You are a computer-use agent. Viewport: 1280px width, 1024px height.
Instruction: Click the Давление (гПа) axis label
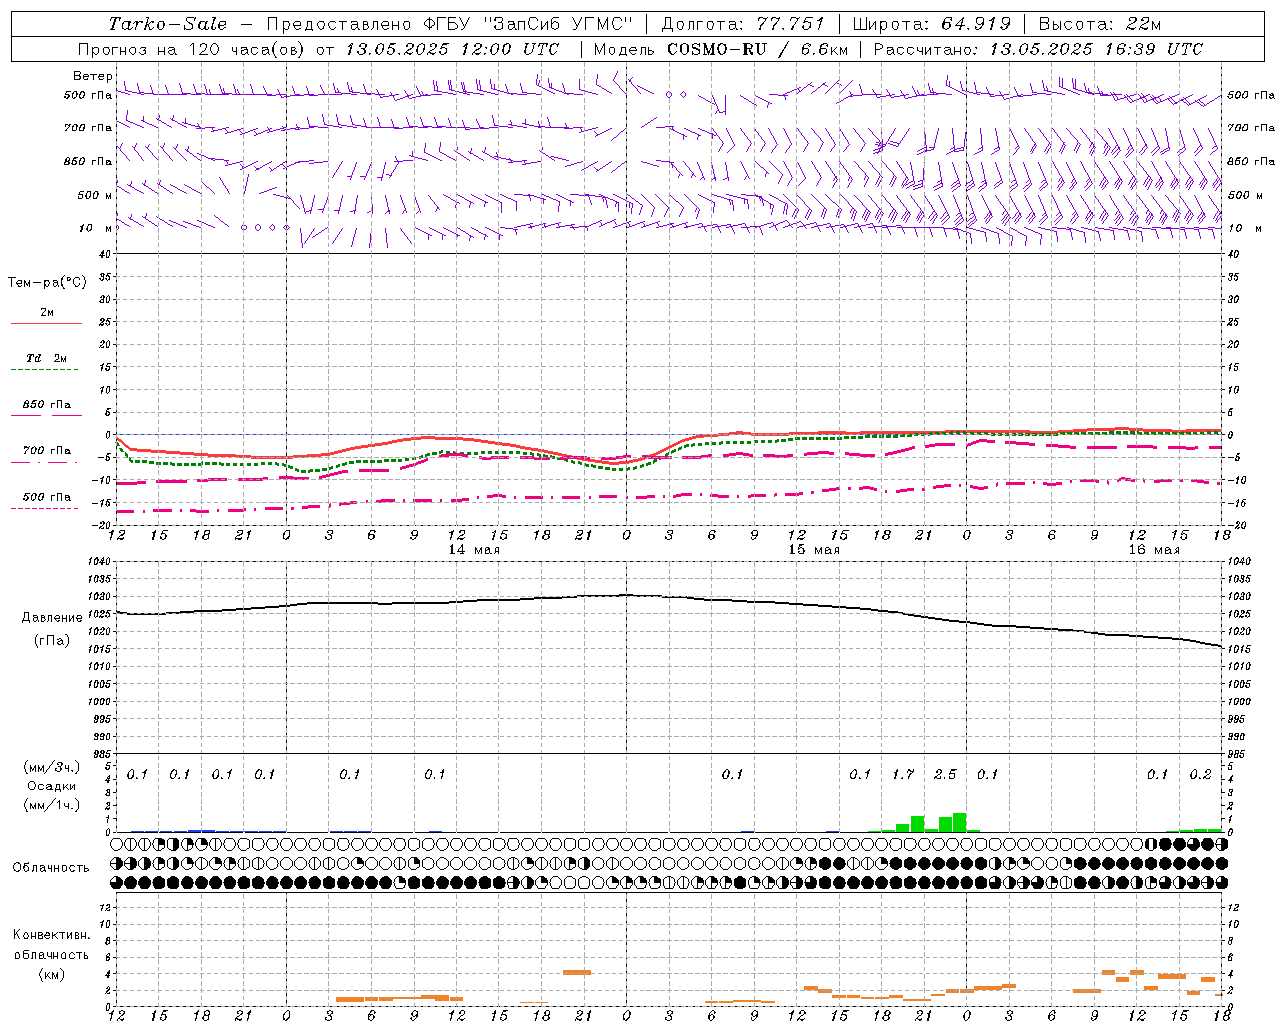[52, 629]
